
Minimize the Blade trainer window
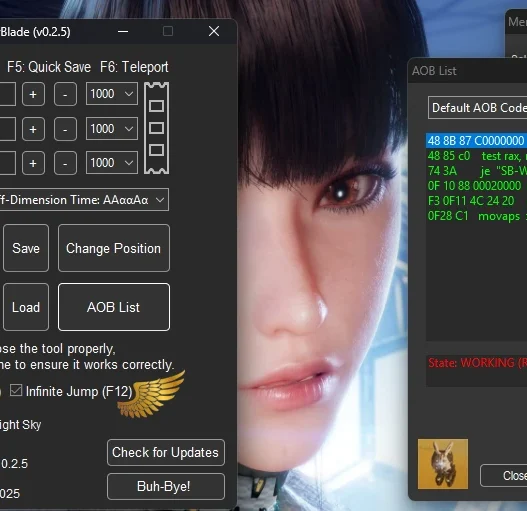point(123,32)
